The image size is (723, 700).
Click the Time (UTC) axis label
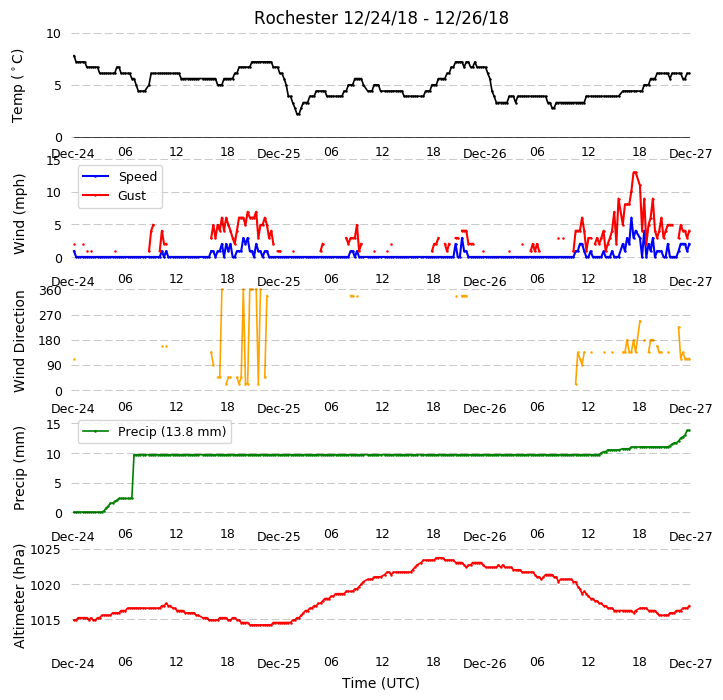(x=381, y=683)
